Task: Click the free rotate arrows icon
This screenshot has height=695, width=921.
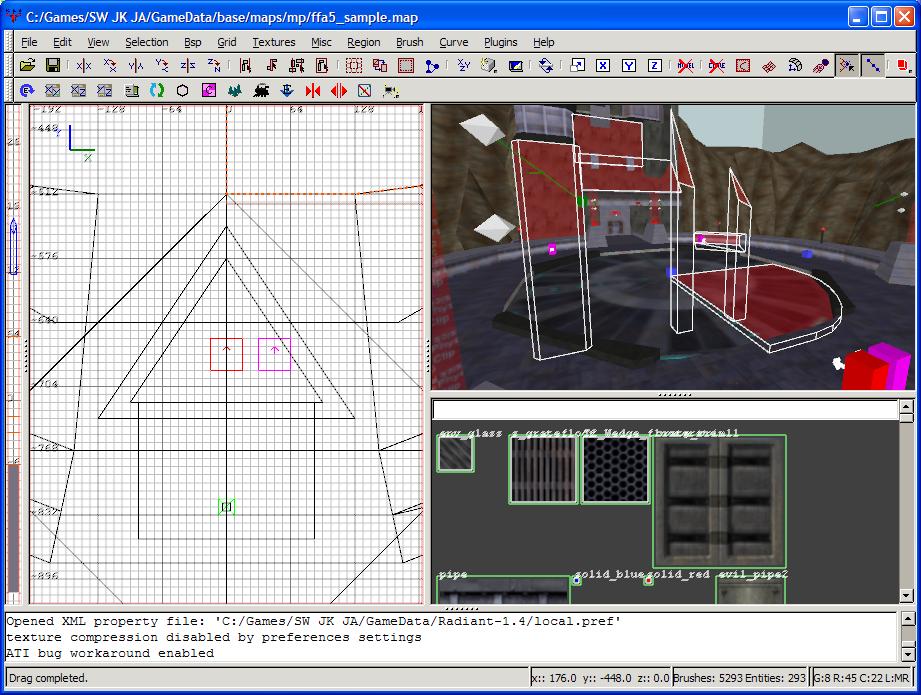Action: click(546, 65)
